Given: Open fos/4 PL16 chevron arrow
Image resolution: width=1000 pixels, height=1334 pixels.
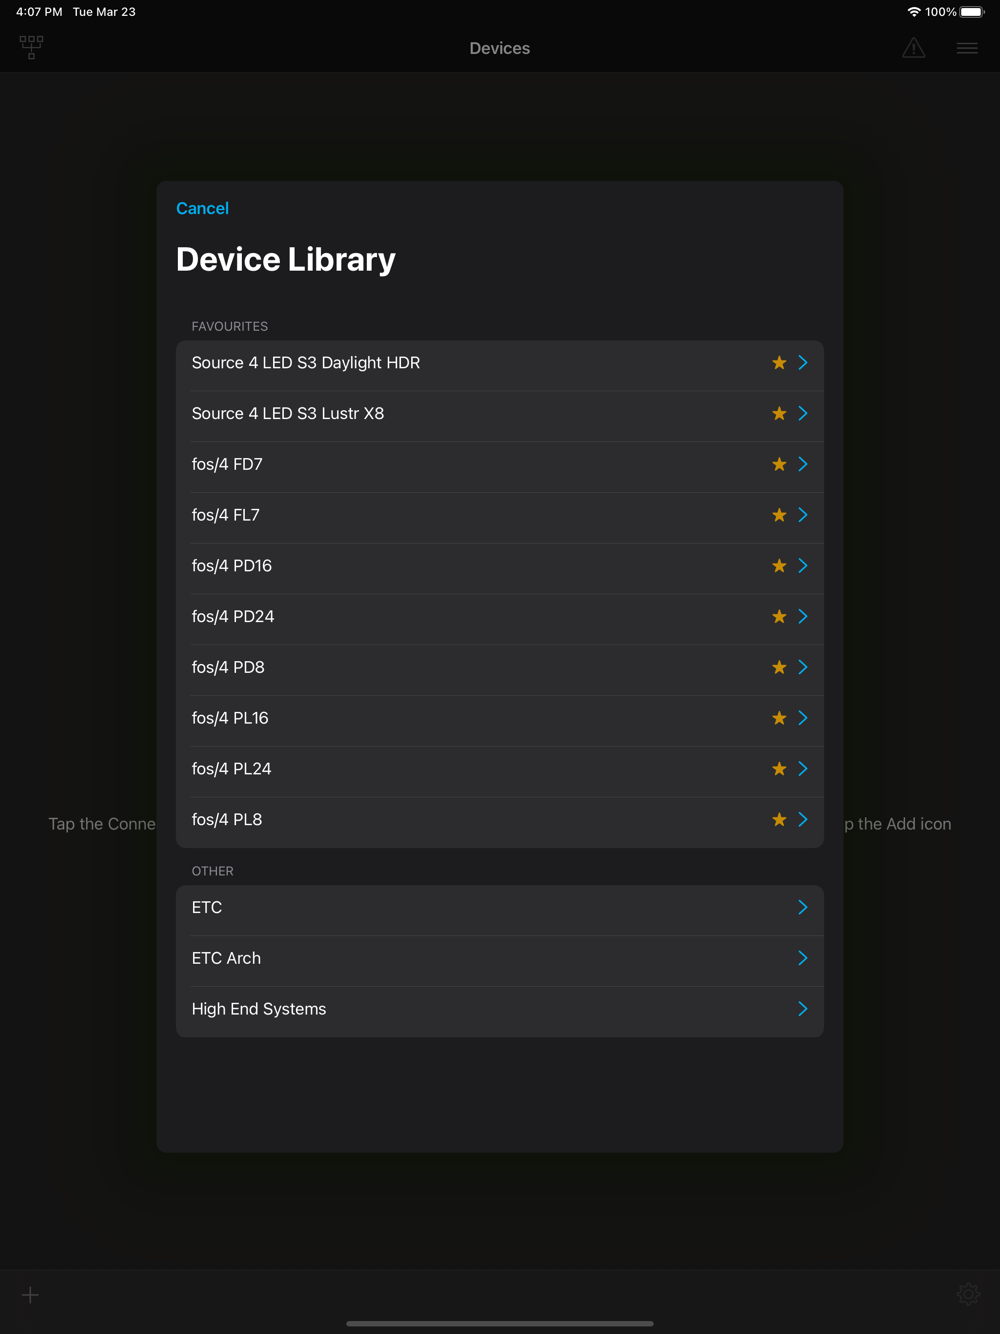Looking at the screenshot, I should 803,718.
